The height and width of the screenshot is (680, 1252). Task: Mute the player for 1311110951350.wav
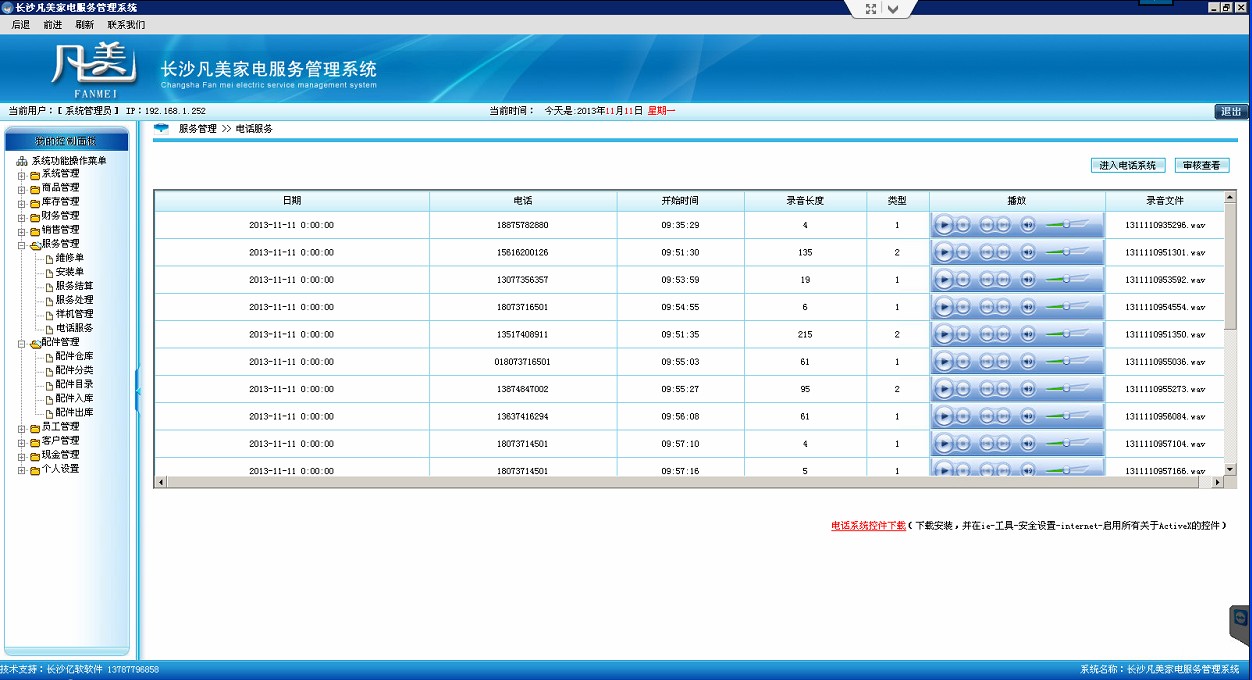pyautogui.click(x=1028, y=334)
